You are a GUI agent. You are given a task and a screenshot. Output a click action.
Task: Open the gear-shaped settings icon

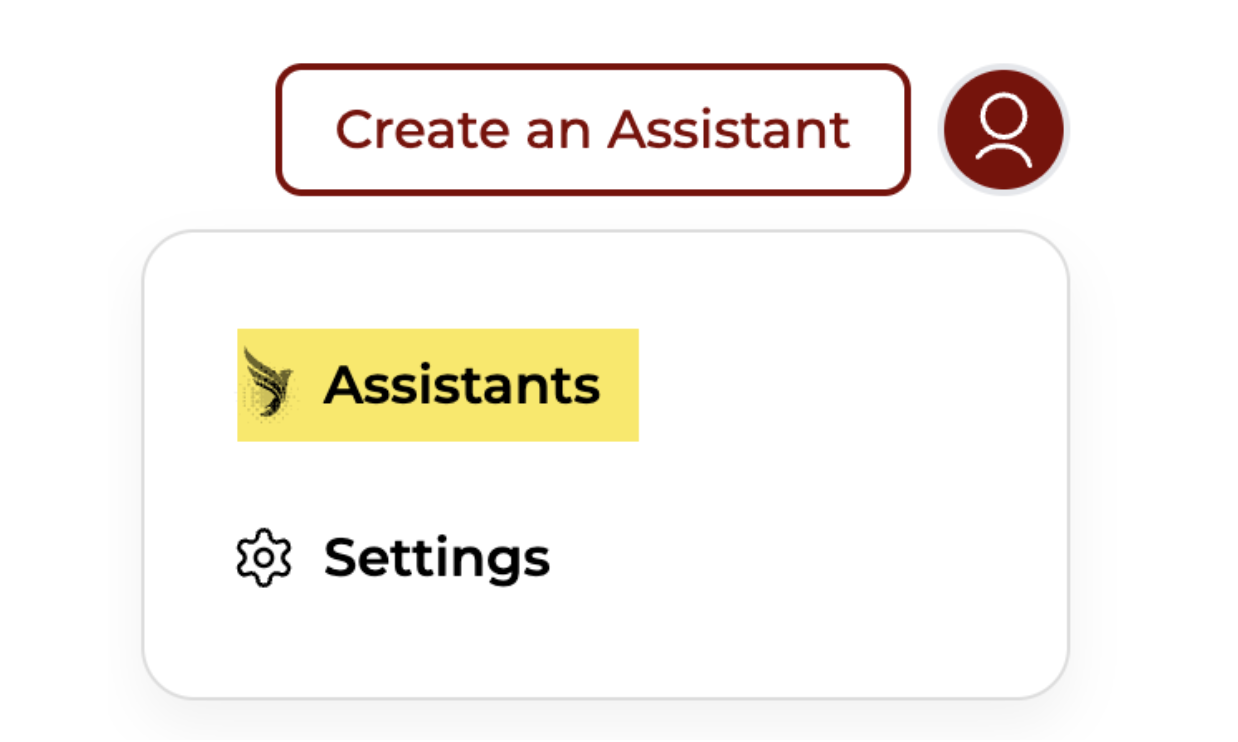(x=264, y=558)
